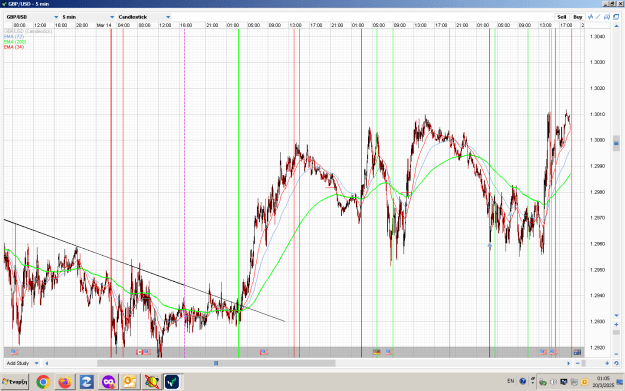This screenshot has height=391, width=625.
Task: Click the time zoom slider handle
Action: [x=584, y=363]
